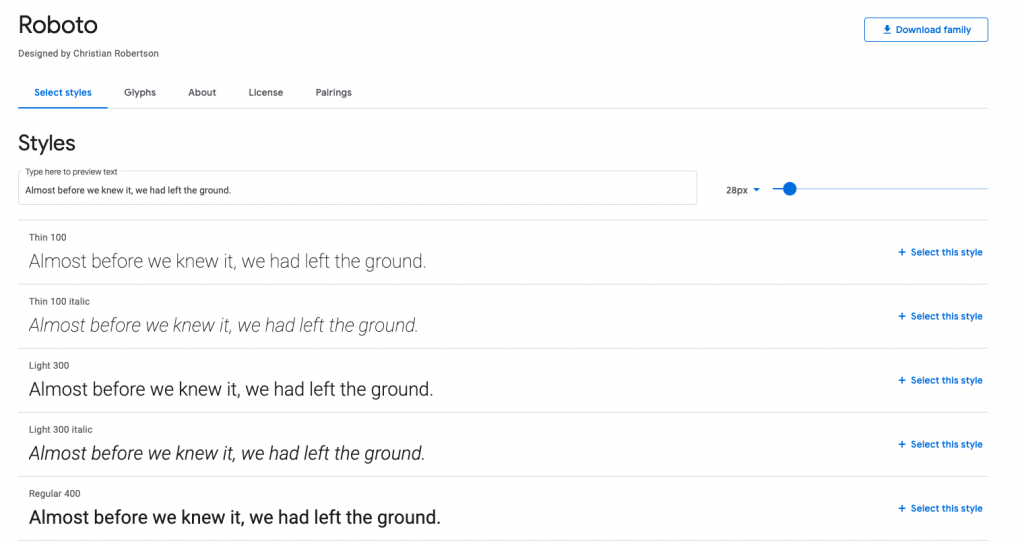Choose Select this style for Light 300
The image size is (1024, 544).
click(x=946, y=381)
